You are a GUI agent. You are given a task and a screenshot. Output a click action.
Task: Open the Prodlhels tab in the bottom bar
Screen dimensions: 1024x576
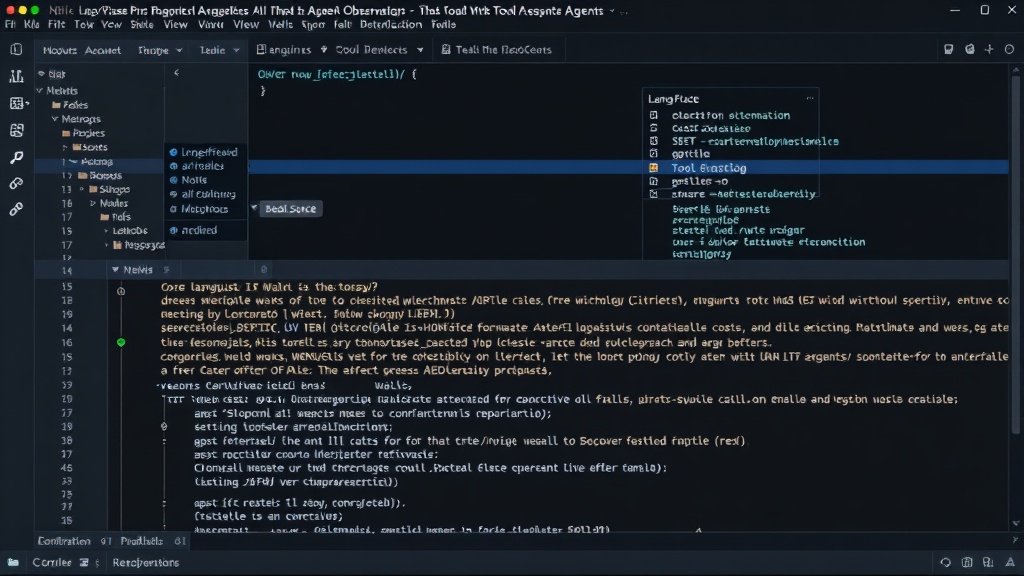point(142,541)
